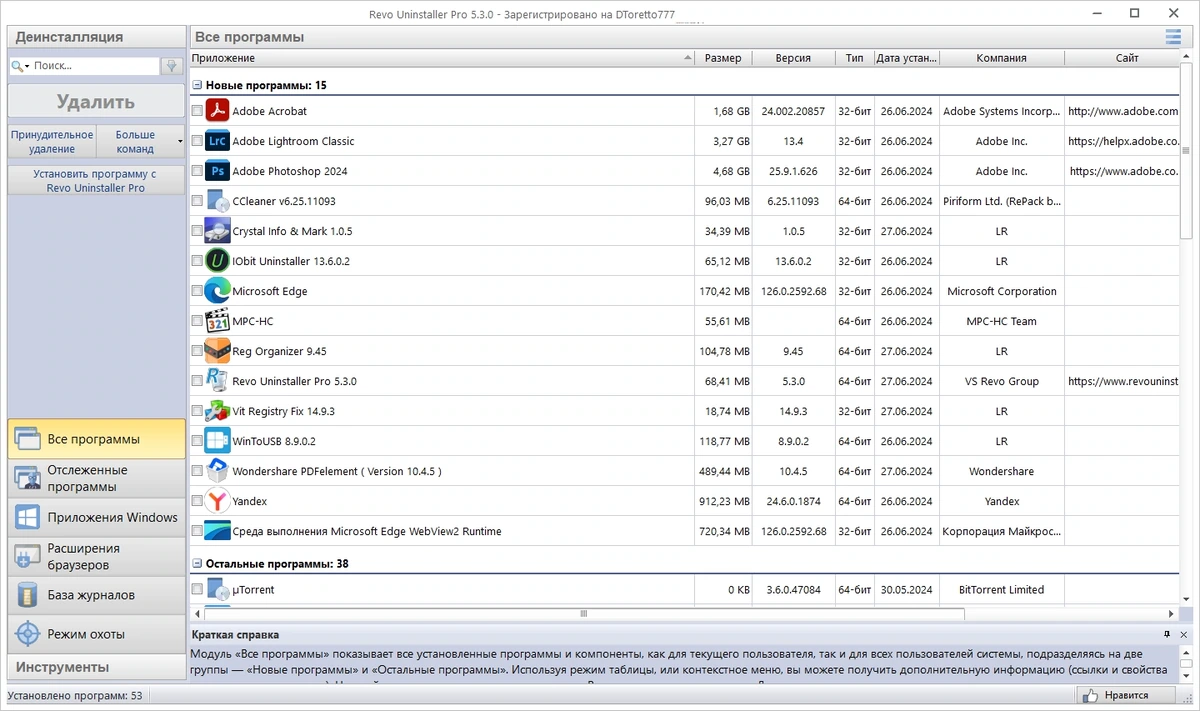This screenshot has height=711, width=1200.
Task: Open Приложения Windows section
Action: (96, 517)
